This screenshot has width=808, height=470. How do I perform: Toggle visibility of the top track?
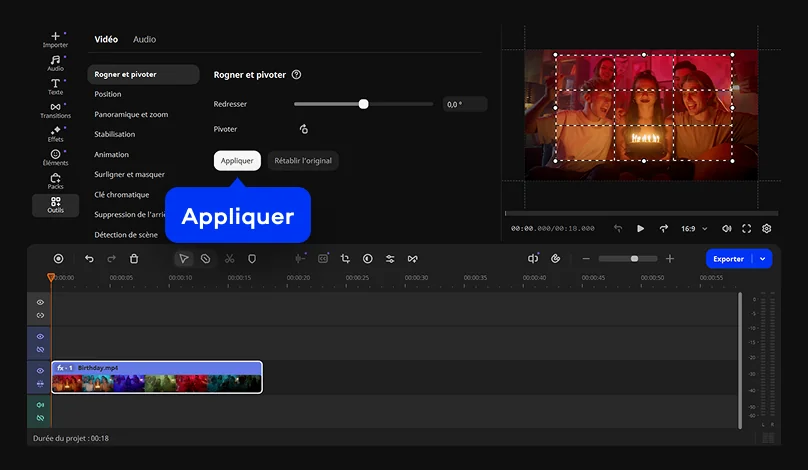coord(40,302)
